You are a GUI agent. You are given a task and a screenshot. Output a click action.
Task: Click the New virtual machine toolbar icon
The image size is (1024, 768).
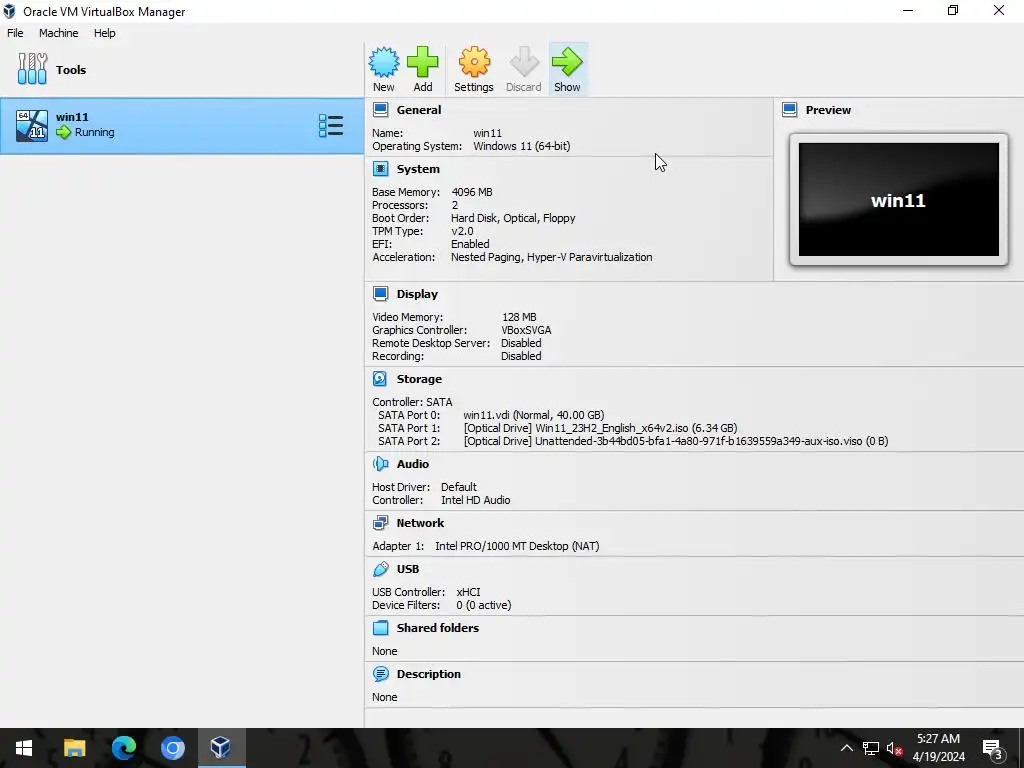[383, 62]
